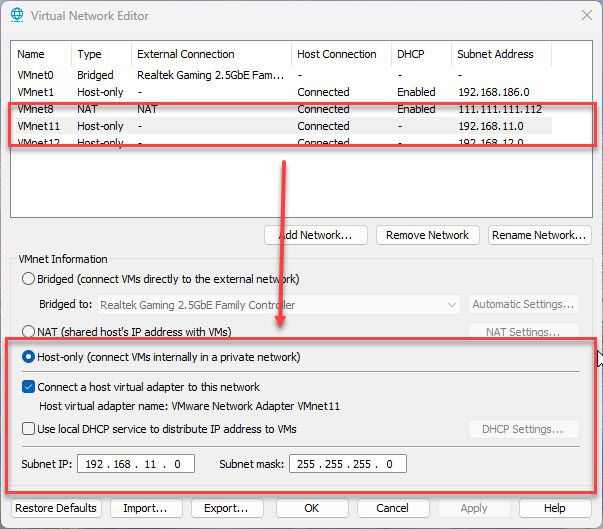The image size is (603, 529).
Task: Confirm with the OK button
Action: point(312,508)
